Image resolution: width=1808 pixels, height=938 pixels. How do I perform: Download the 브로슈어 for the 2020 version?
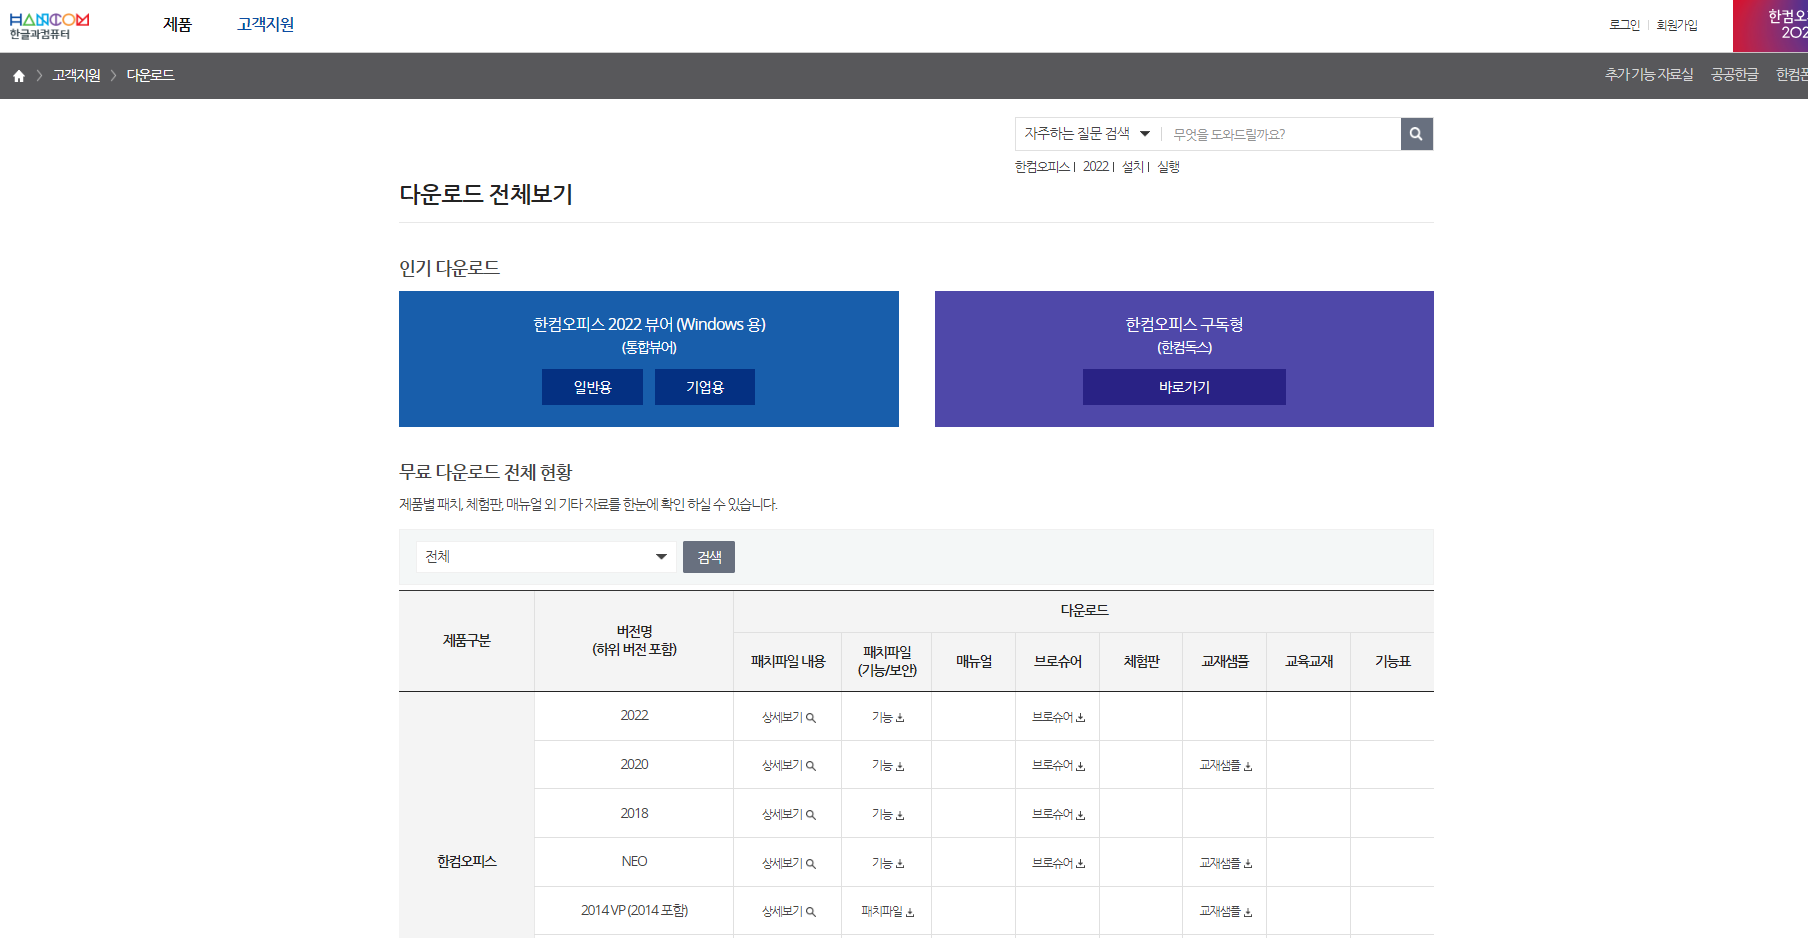(1057, 764)
